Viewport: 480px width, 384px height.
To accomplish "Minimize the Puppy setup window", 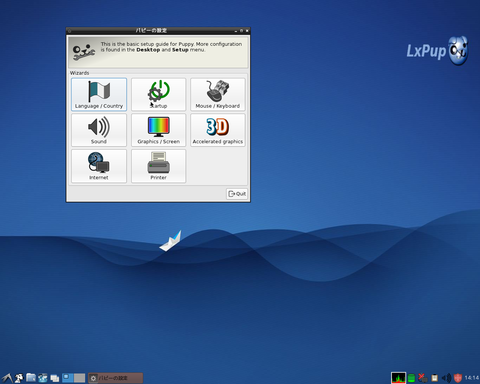I will coord(236,31).
